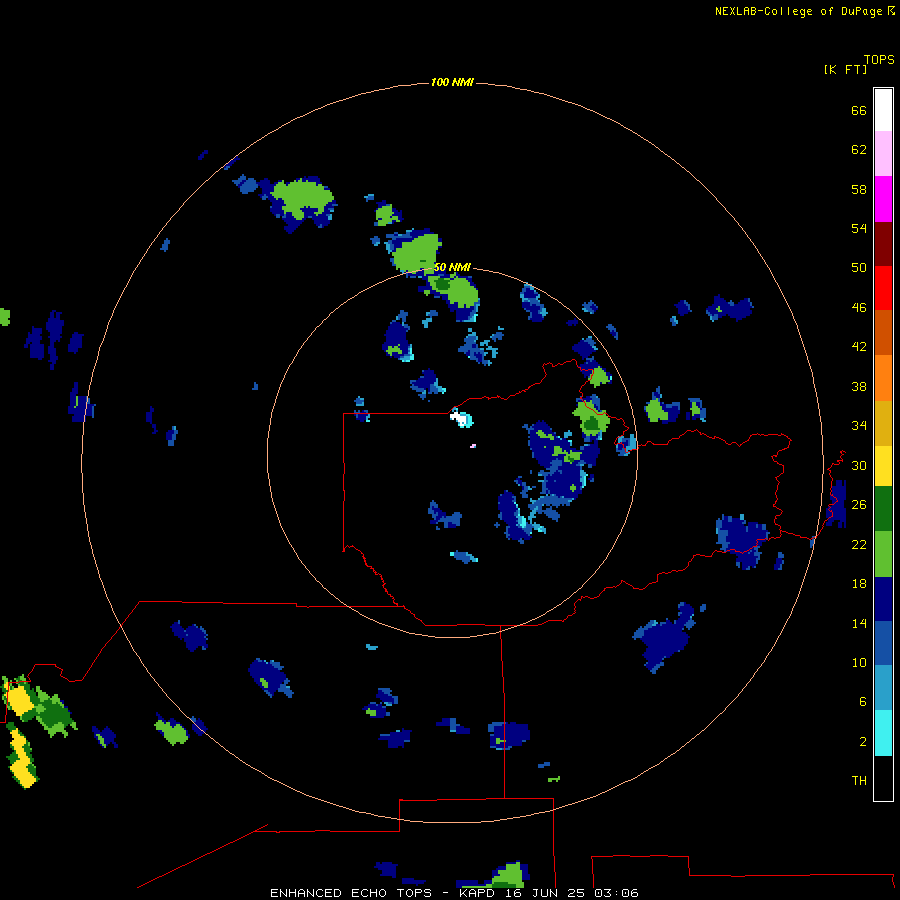
Task: Click the '66' legend value label
Action: (859, 110)
